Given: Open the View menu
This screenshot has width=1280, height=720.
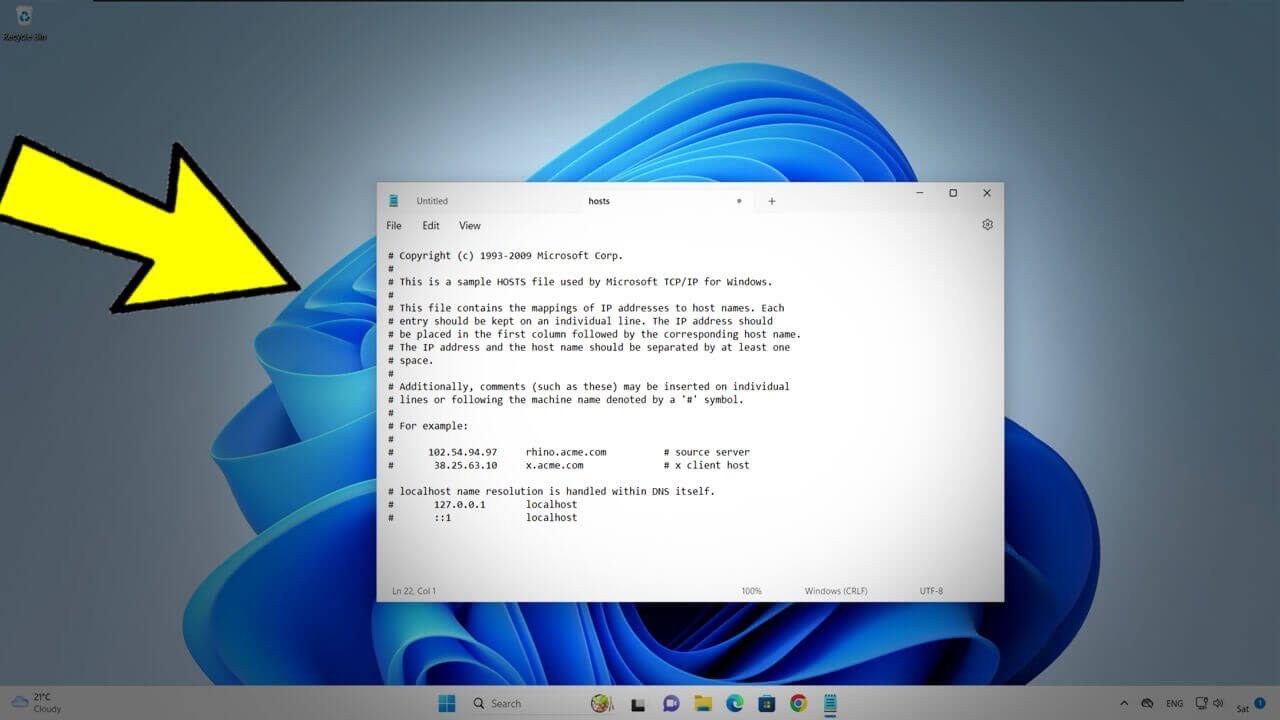Looking at the screenshot, I should pos(470,226).
